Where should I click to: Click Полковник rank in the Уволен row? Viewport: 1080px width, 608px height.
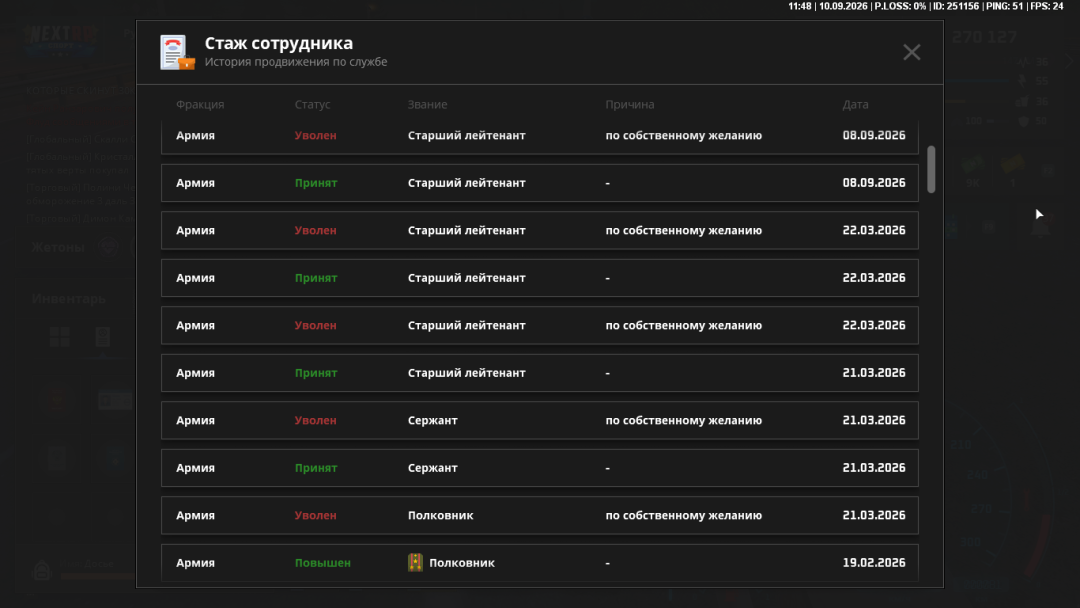440,516
